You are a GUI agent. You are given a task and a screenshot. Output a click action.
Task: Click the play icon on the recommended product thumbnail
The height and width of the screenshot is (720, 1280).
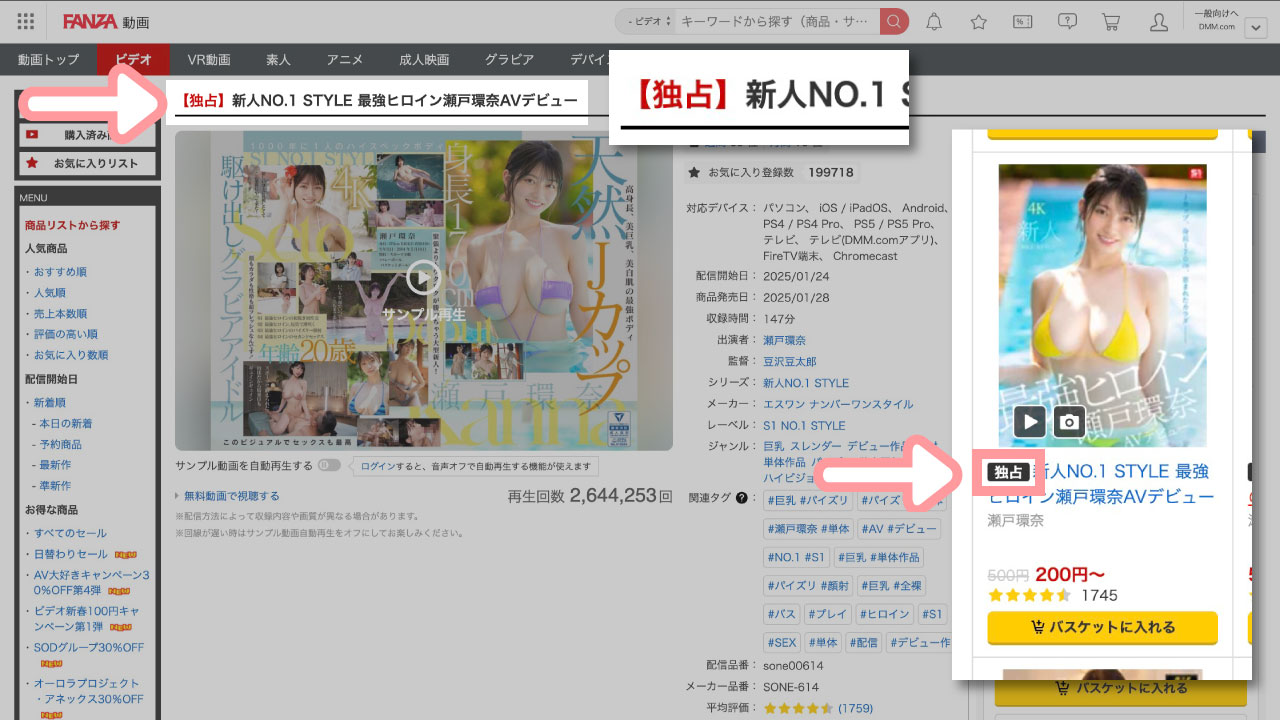click(x=1029, y=421)
